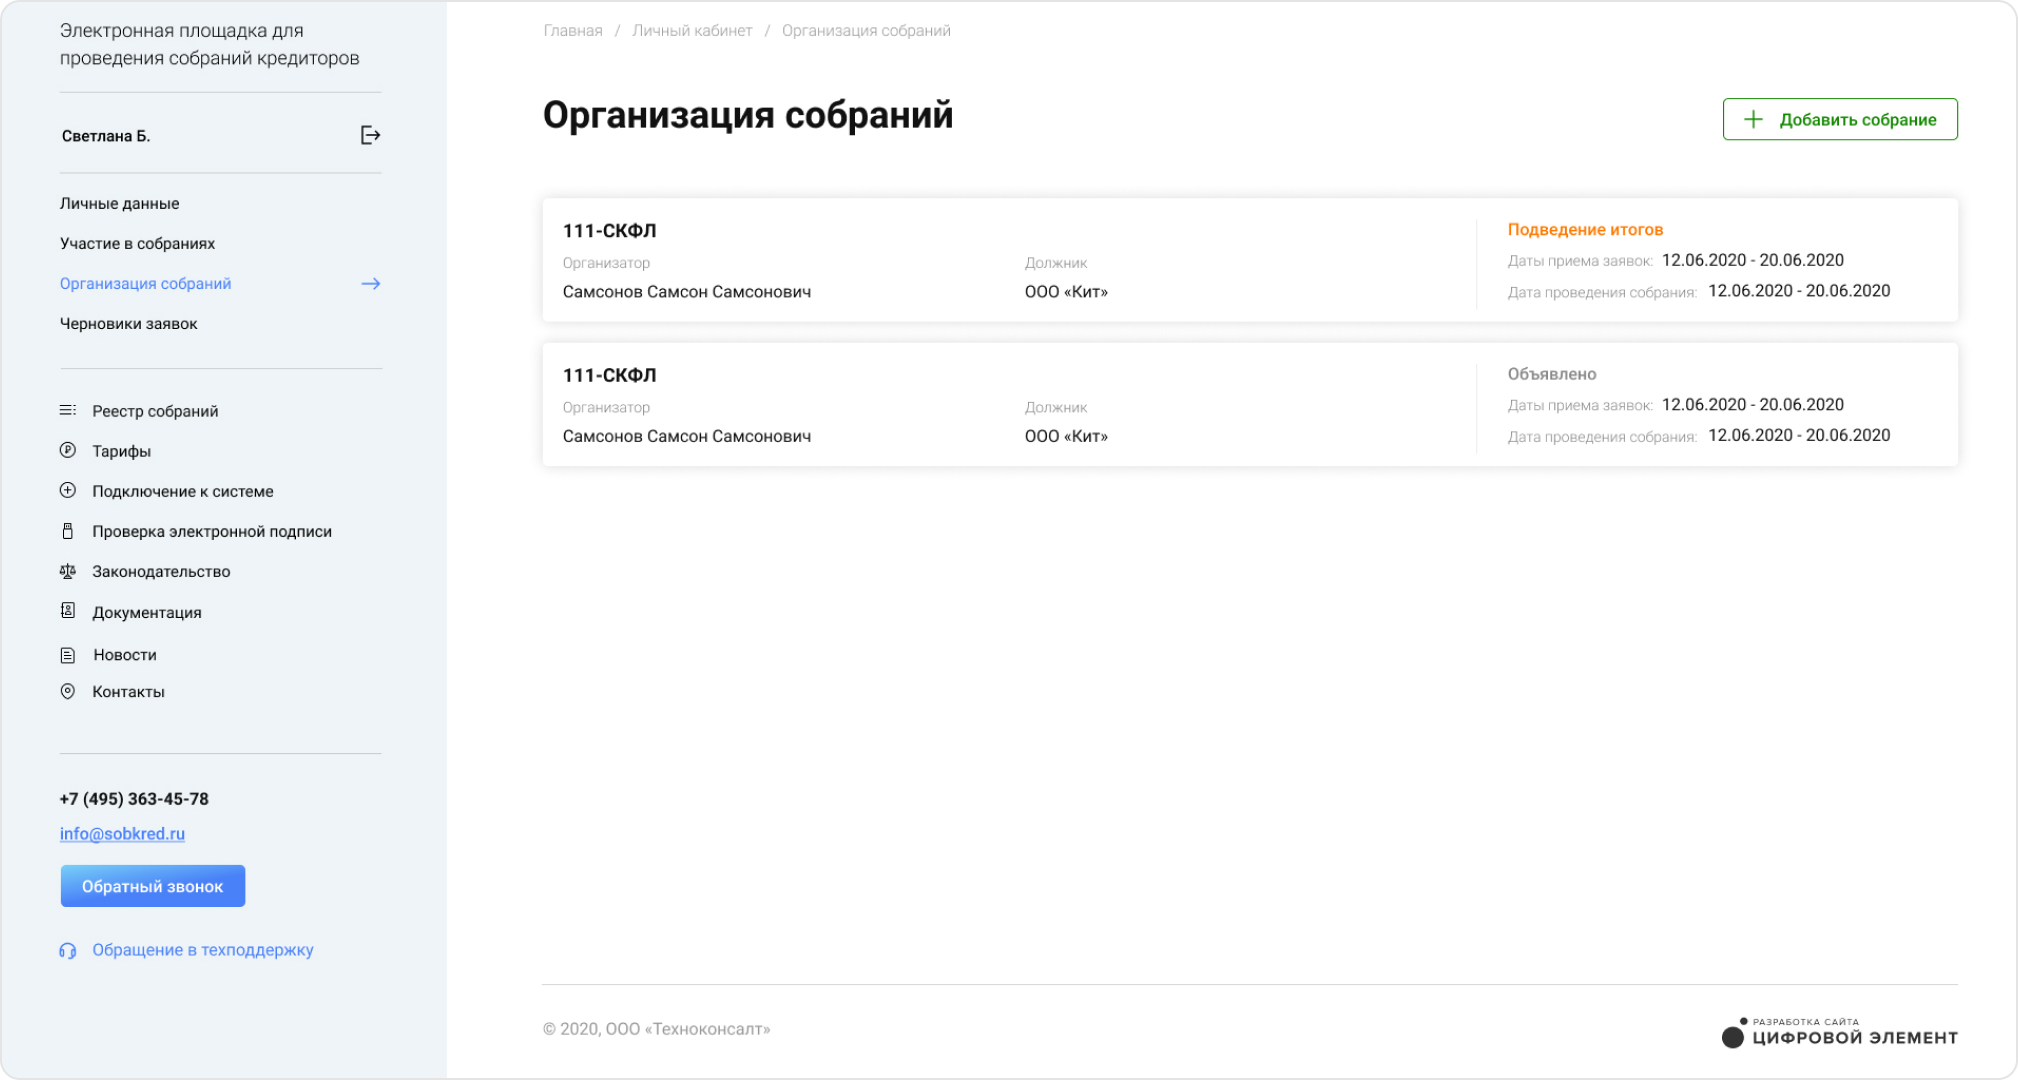
Task: Go to Черновики заявок
Action: 128,323
